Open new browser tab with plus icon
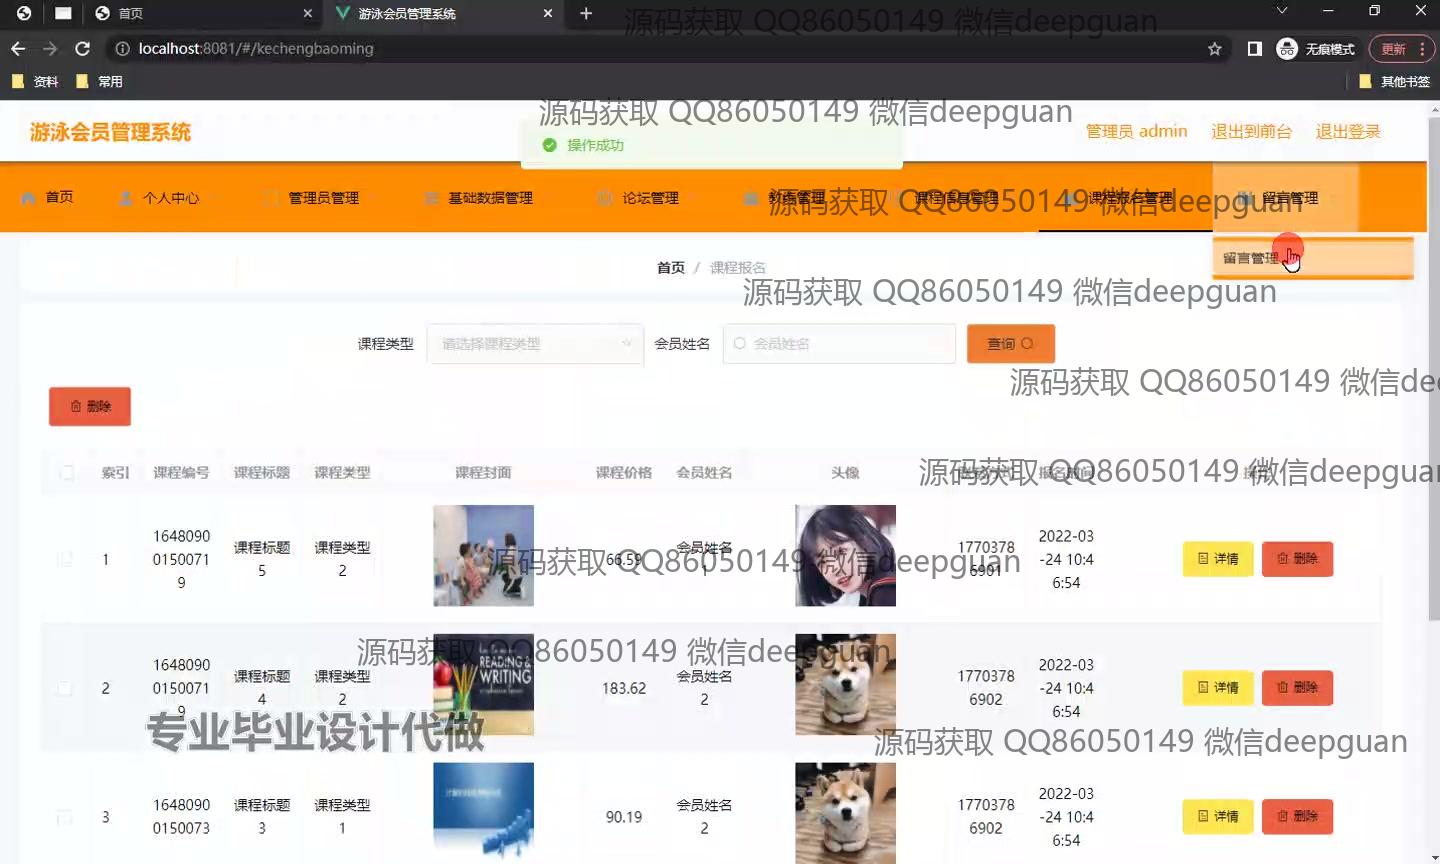Viewport: 1440px width, 864px height. [x=586, y=13]
